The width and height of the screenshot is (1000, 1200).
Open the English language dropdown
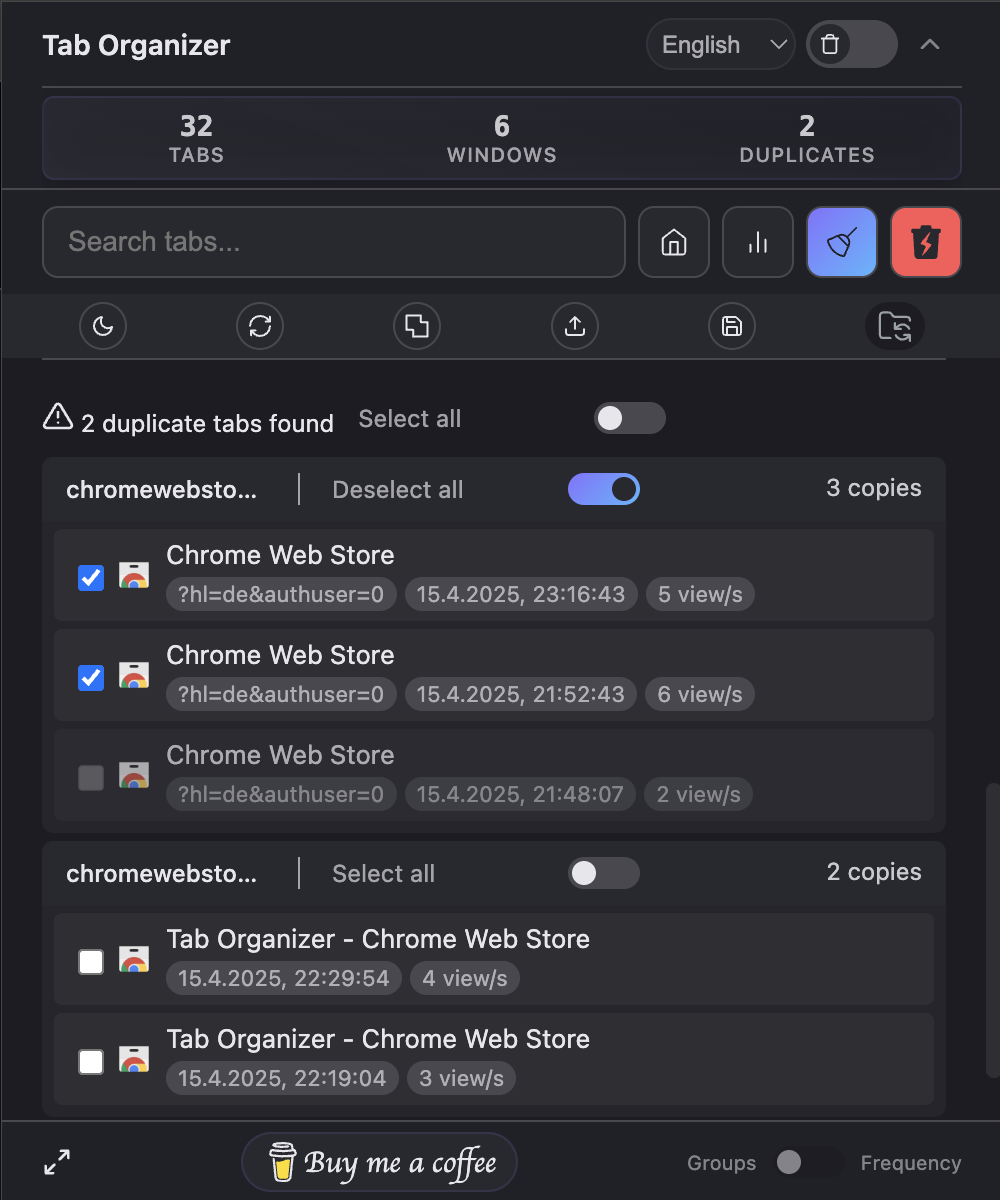tap(721, 44)
